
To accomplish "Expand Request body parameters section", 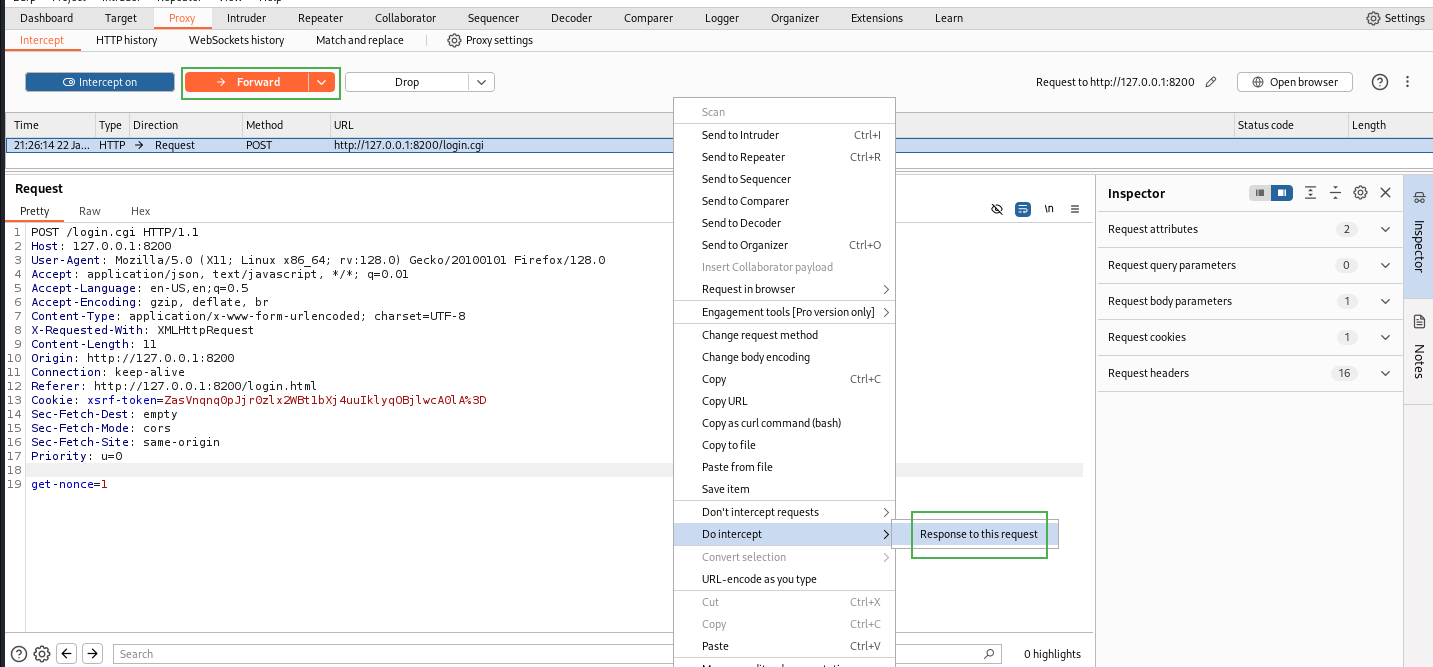I will point(1250,301).
